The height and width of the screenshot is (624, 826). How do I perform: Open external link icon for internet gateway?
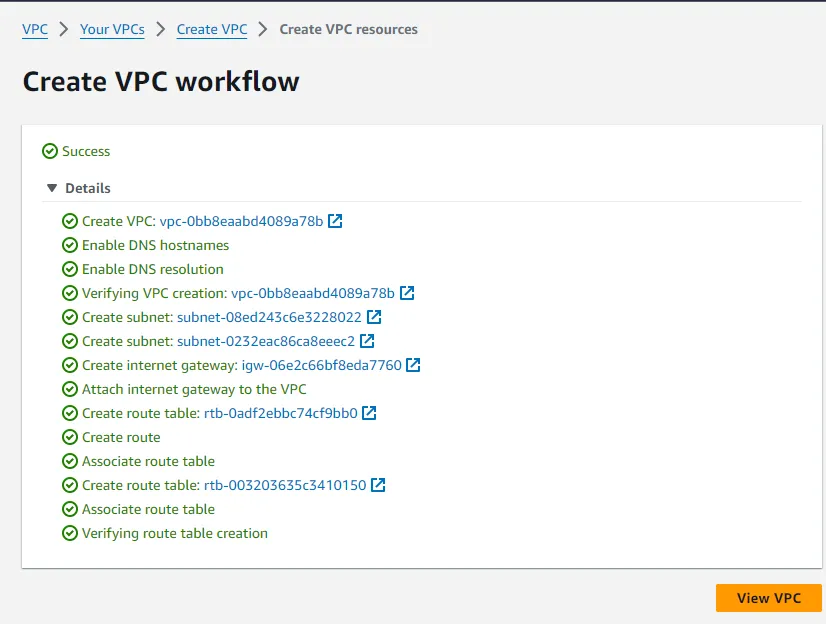point(413,365)
